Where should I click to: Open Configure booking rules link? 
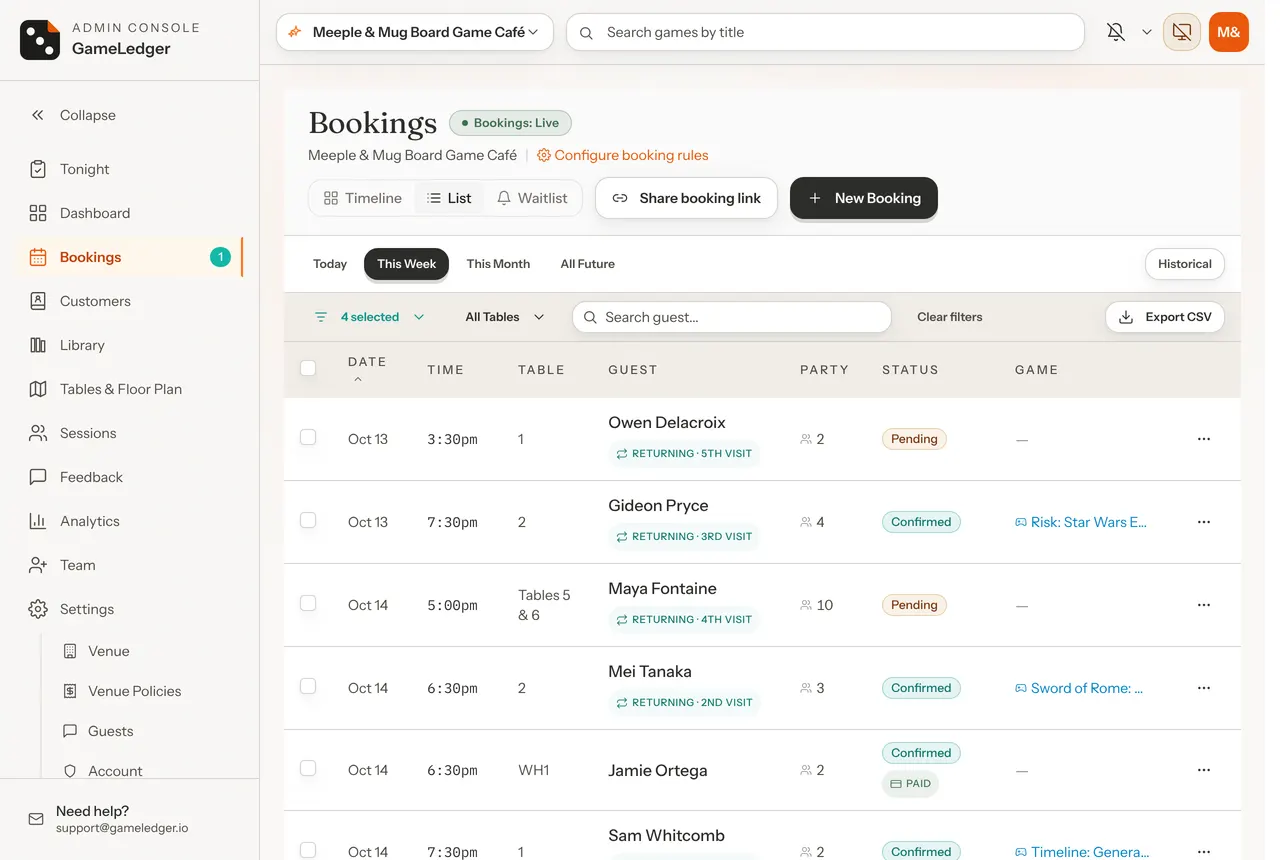click(x=623, y=155)
